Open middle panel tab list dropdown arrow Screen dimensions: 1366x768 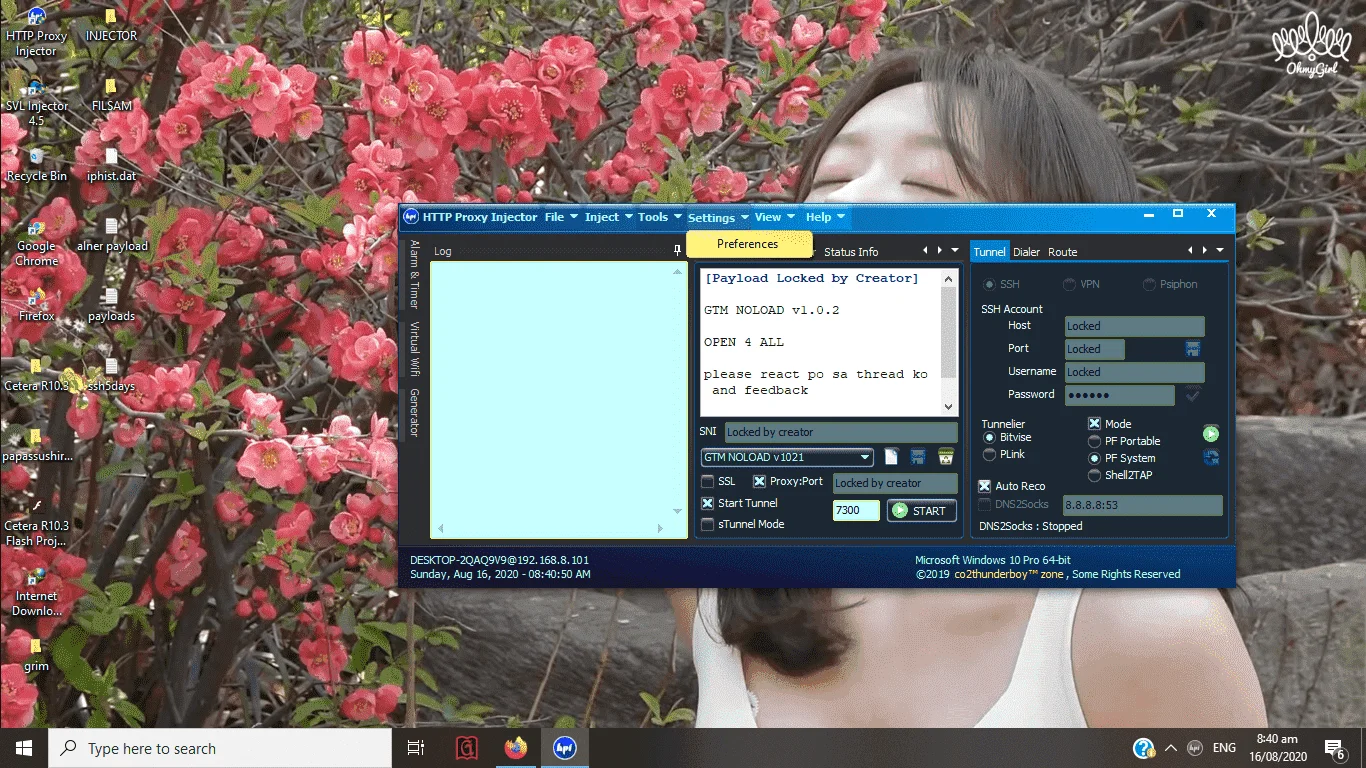pos(956,251)
